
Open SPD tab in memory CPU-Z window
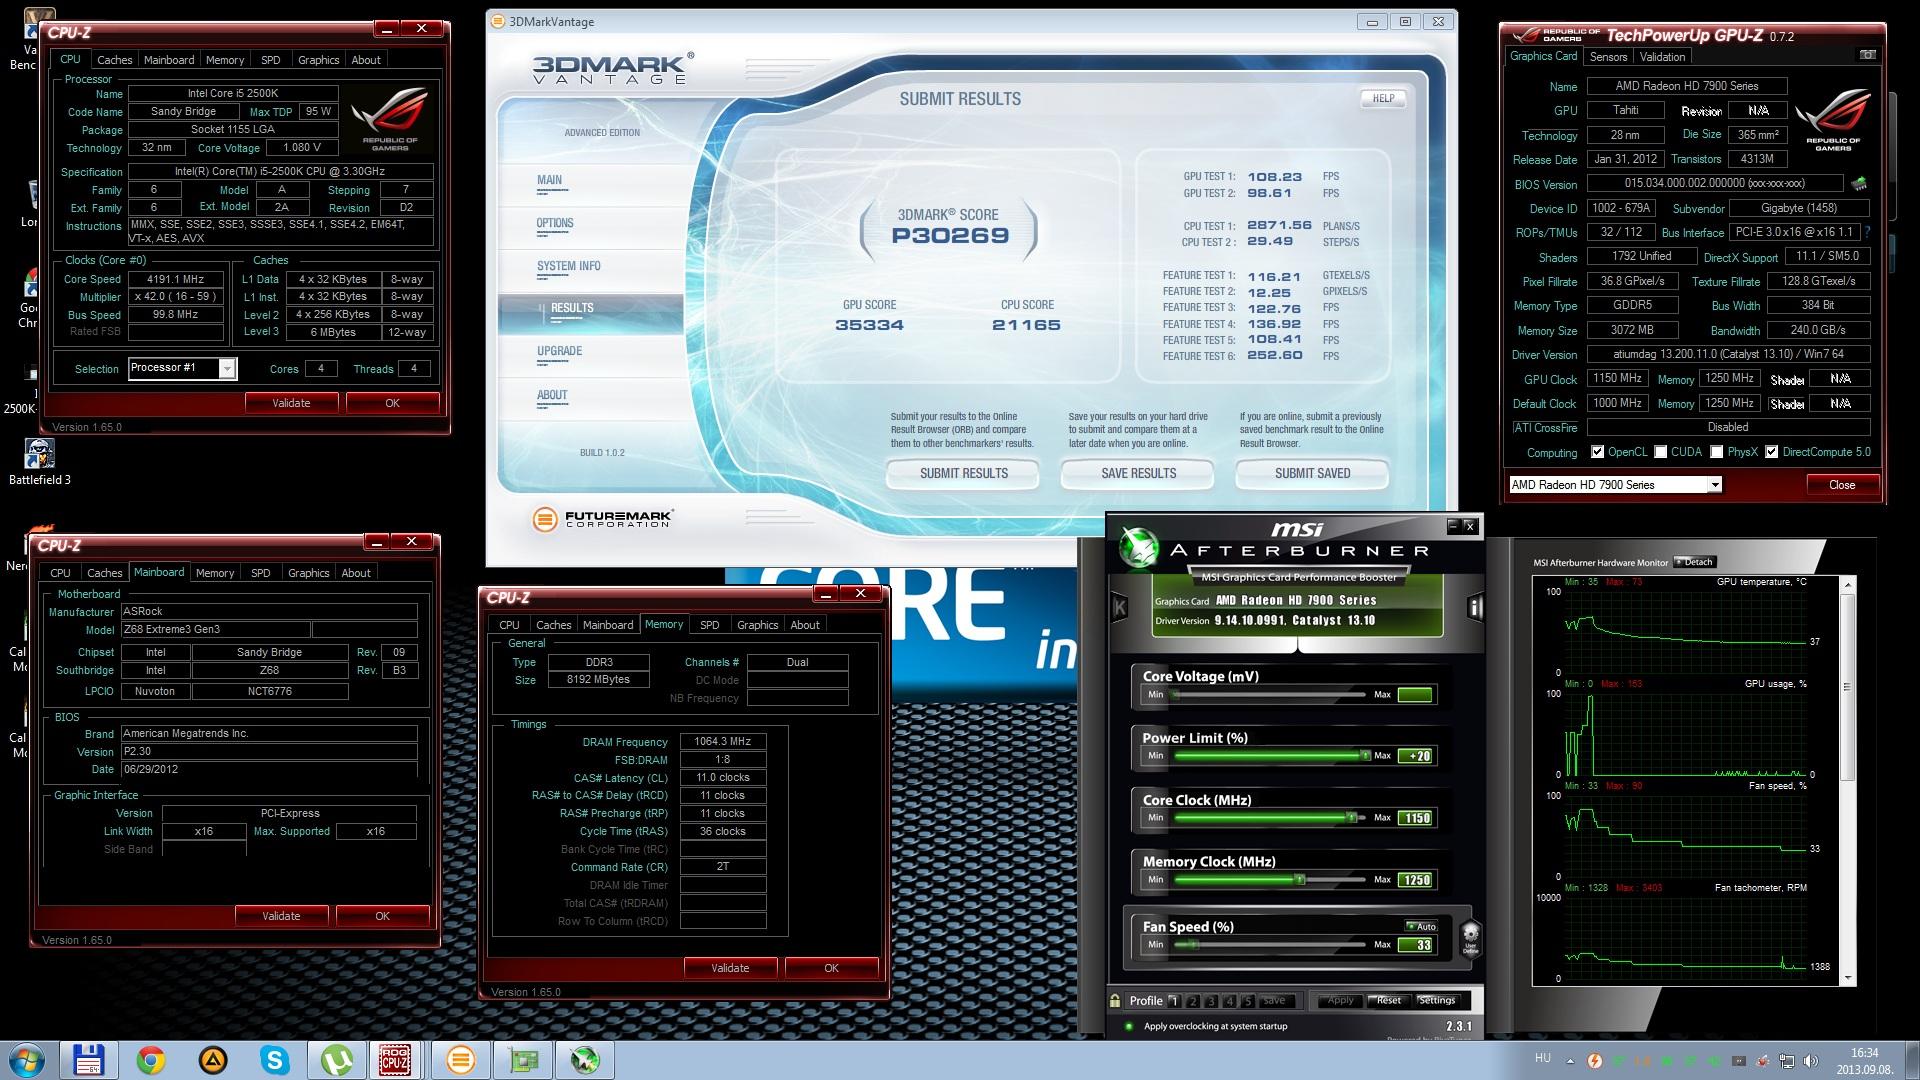[x=709, y=625]
